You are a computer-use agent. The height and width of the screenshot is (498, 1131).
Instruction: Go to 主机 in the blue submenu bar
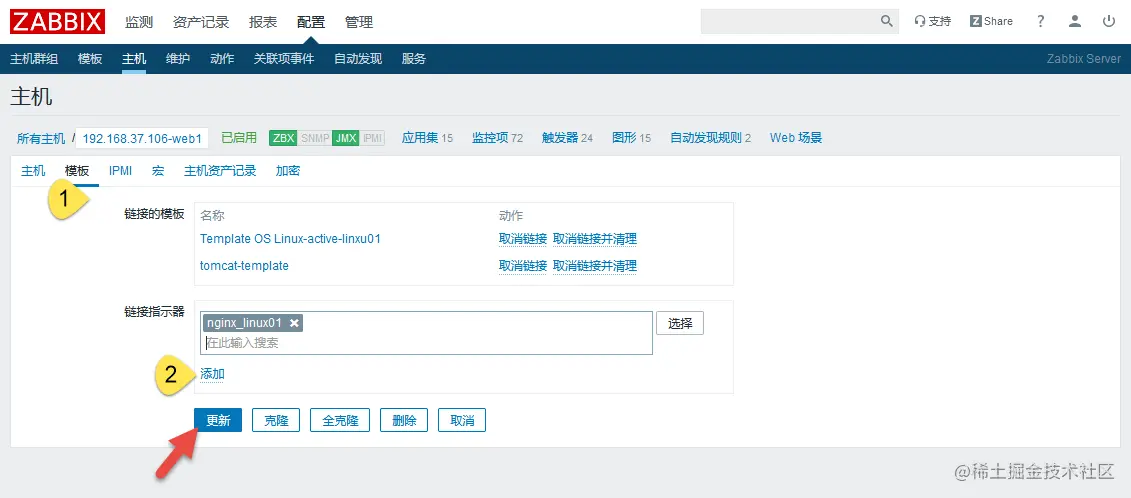point(134,59)
